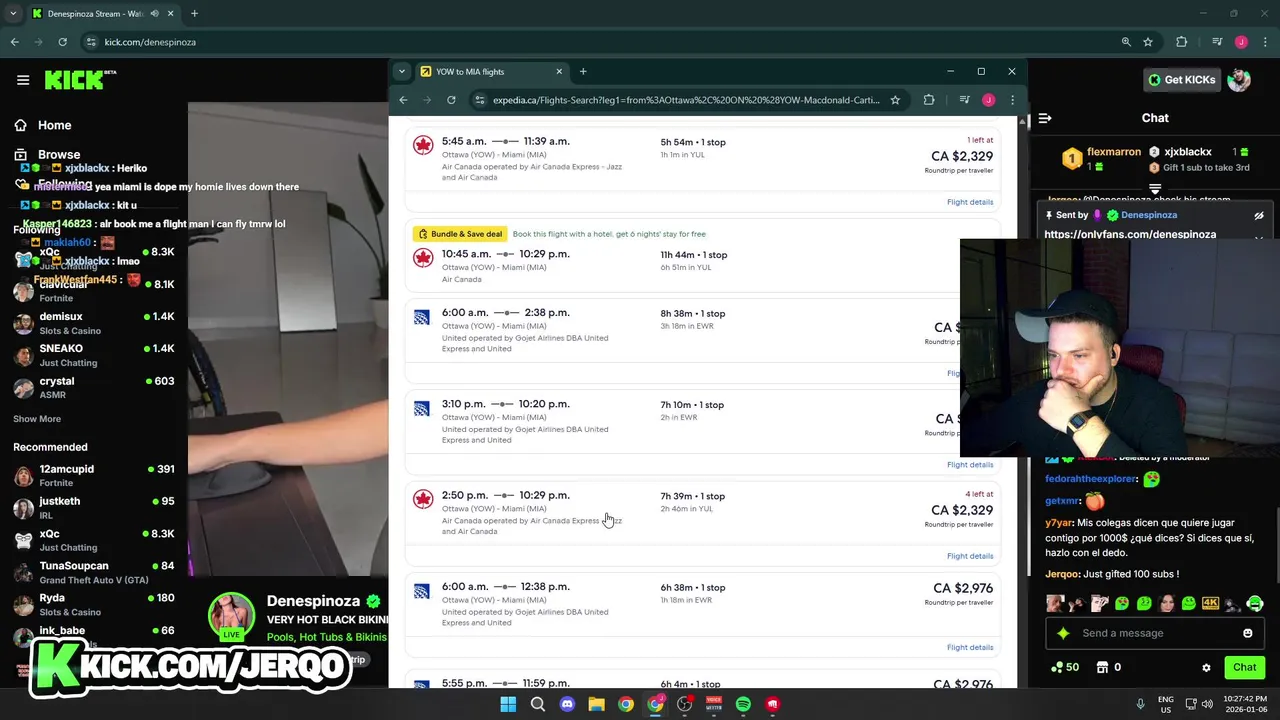Open TunaSoupcan GTA channel
This screenshot has height=720, width=1280.
pos(94,572)
